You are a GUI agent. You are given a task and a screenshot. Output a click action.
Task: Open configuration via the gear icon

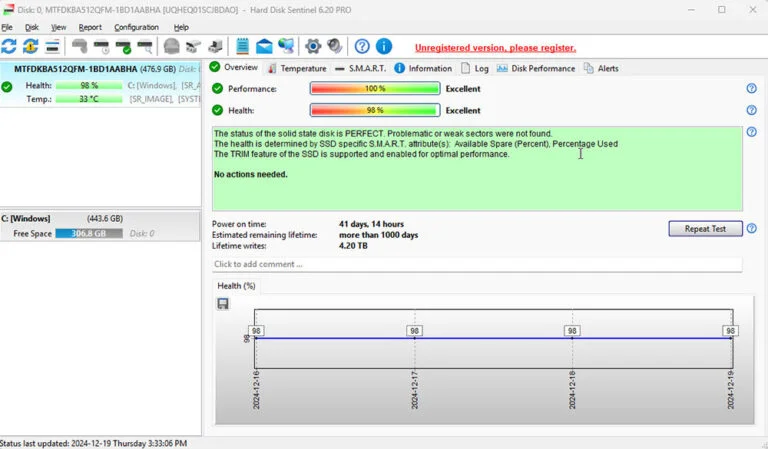pos(313,47)
